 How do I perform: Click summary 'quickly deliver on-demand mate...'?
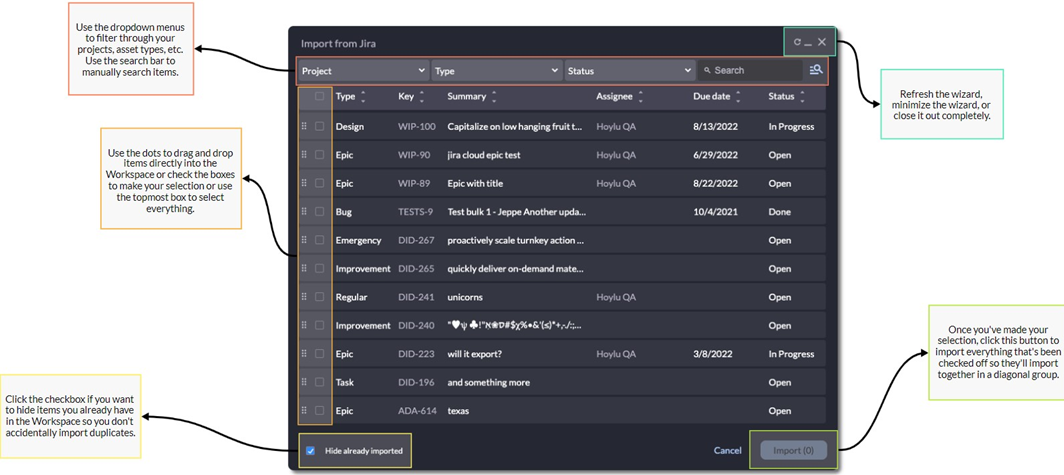(516, 269)
